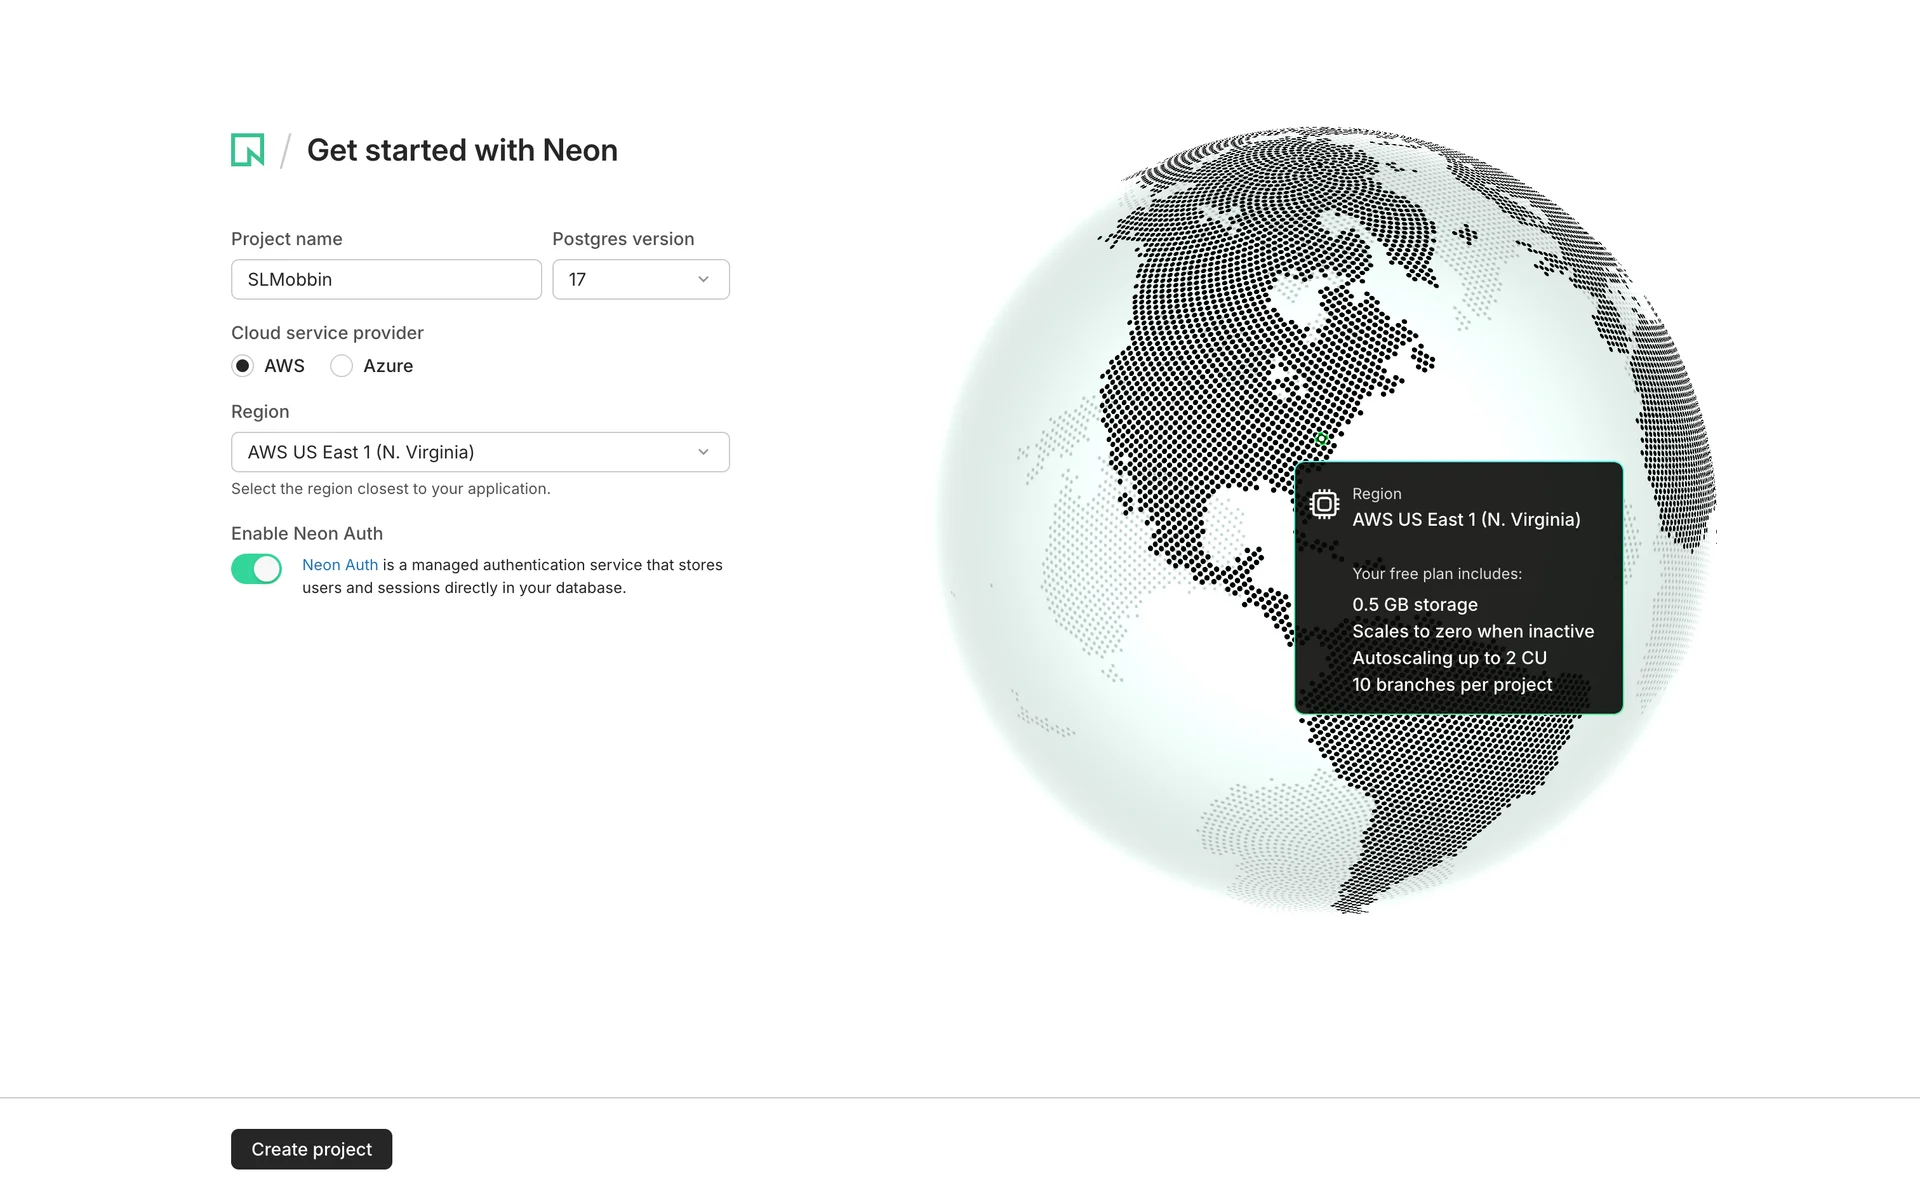Open the Neon Auth link

click(x=340, y=565)
